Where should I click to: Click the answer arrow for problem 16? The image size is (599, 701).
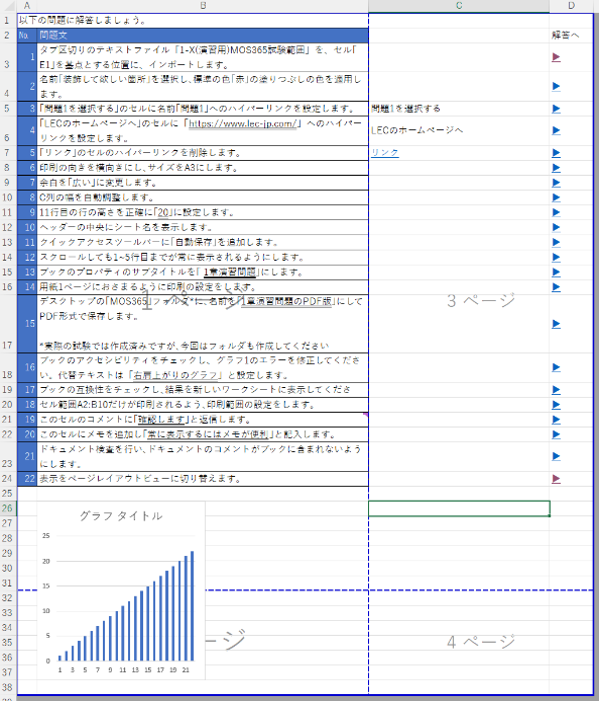click(556, 367)
